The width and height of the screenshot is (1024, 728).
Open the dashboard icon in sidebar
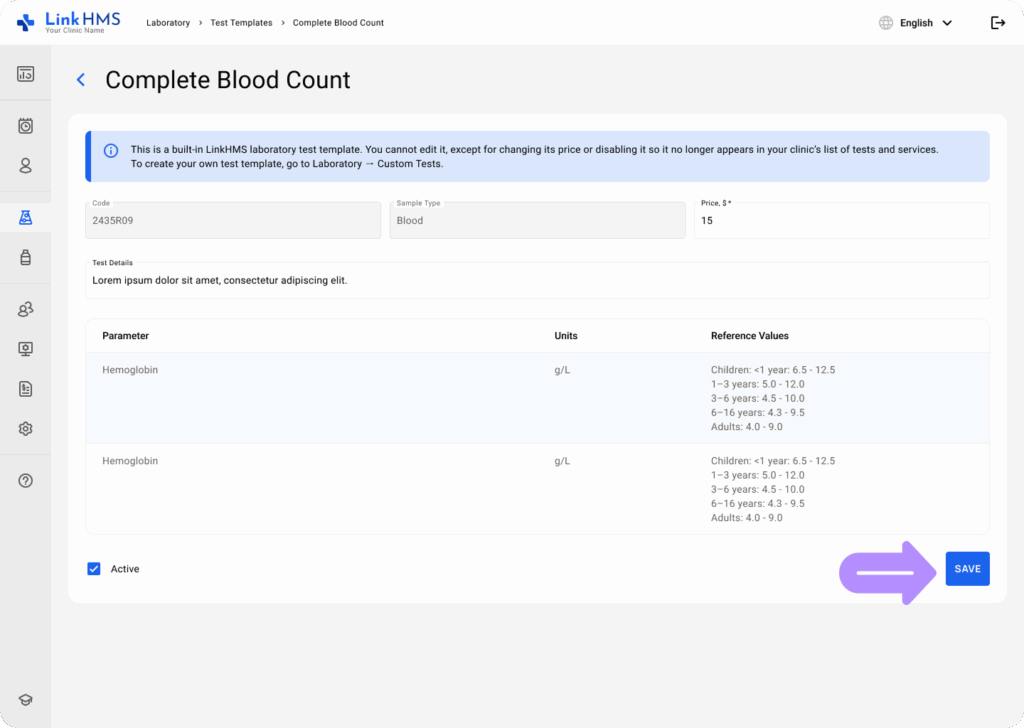click(x=25, y=74)
